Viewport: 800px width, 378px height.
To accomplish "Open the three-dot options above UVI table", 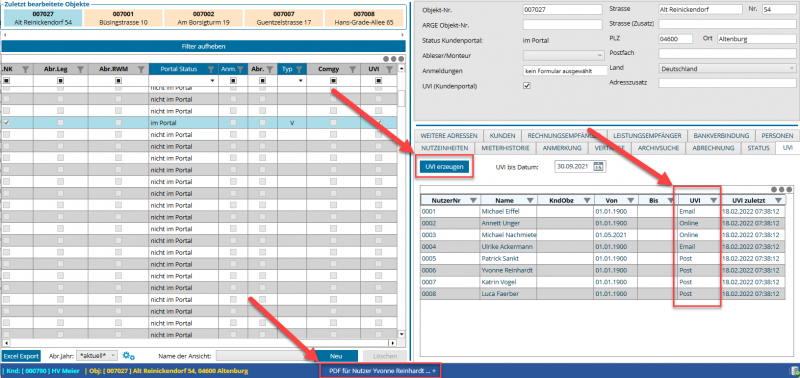I will 783,189.
